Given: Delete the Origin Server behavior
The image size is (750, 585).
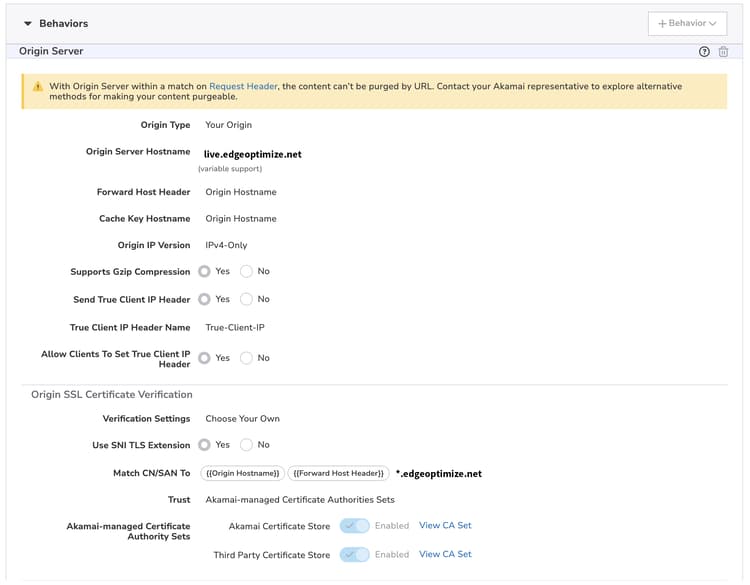Looking at the screenshot, I should [723, 52].
